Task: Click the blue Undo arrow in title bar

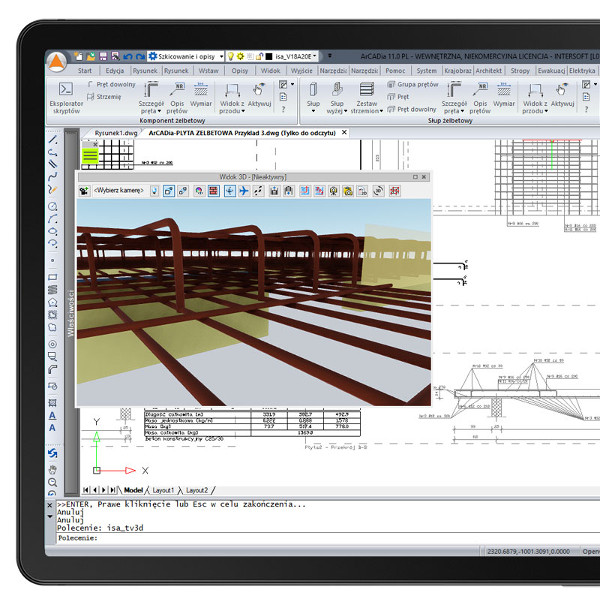Action: pyautogui.click(x=128, y=57)
